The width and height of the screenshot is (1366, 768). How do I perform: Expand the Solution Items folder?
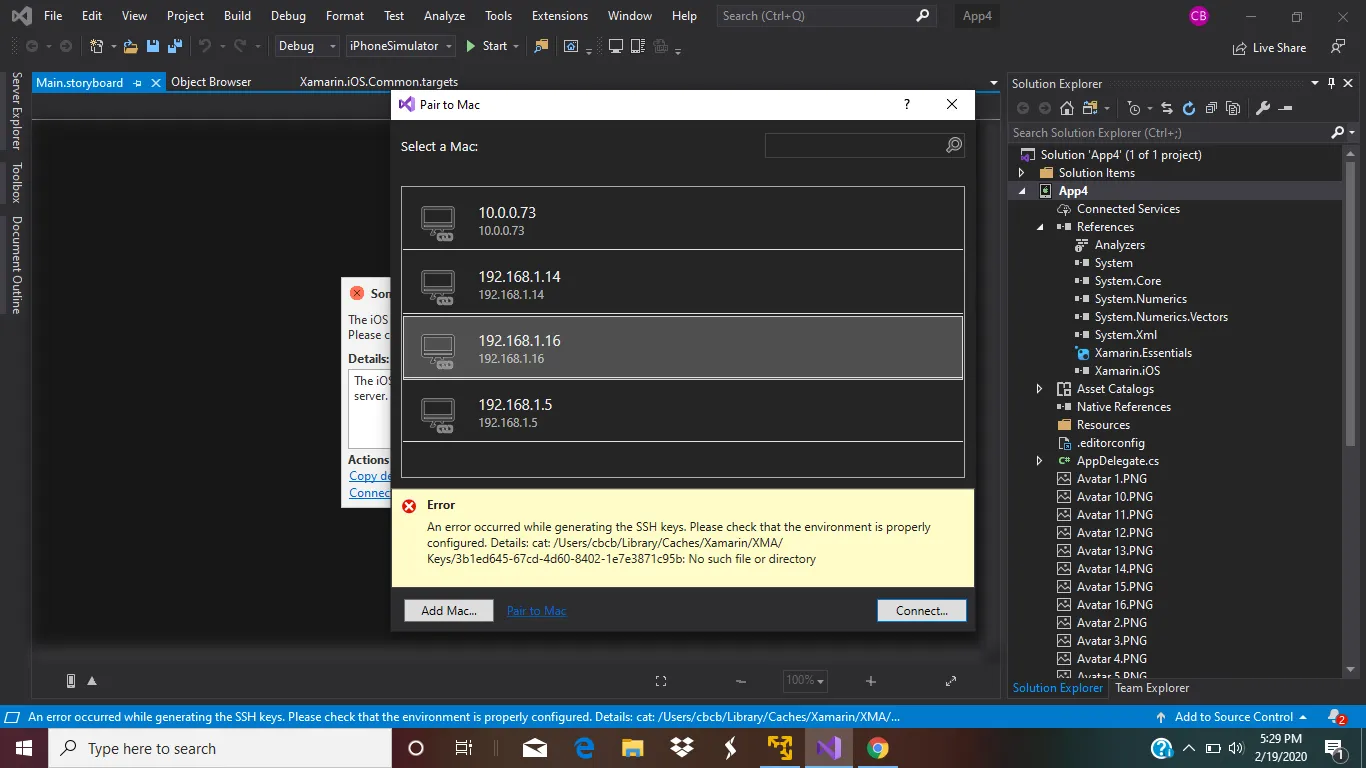(1021, 173)
